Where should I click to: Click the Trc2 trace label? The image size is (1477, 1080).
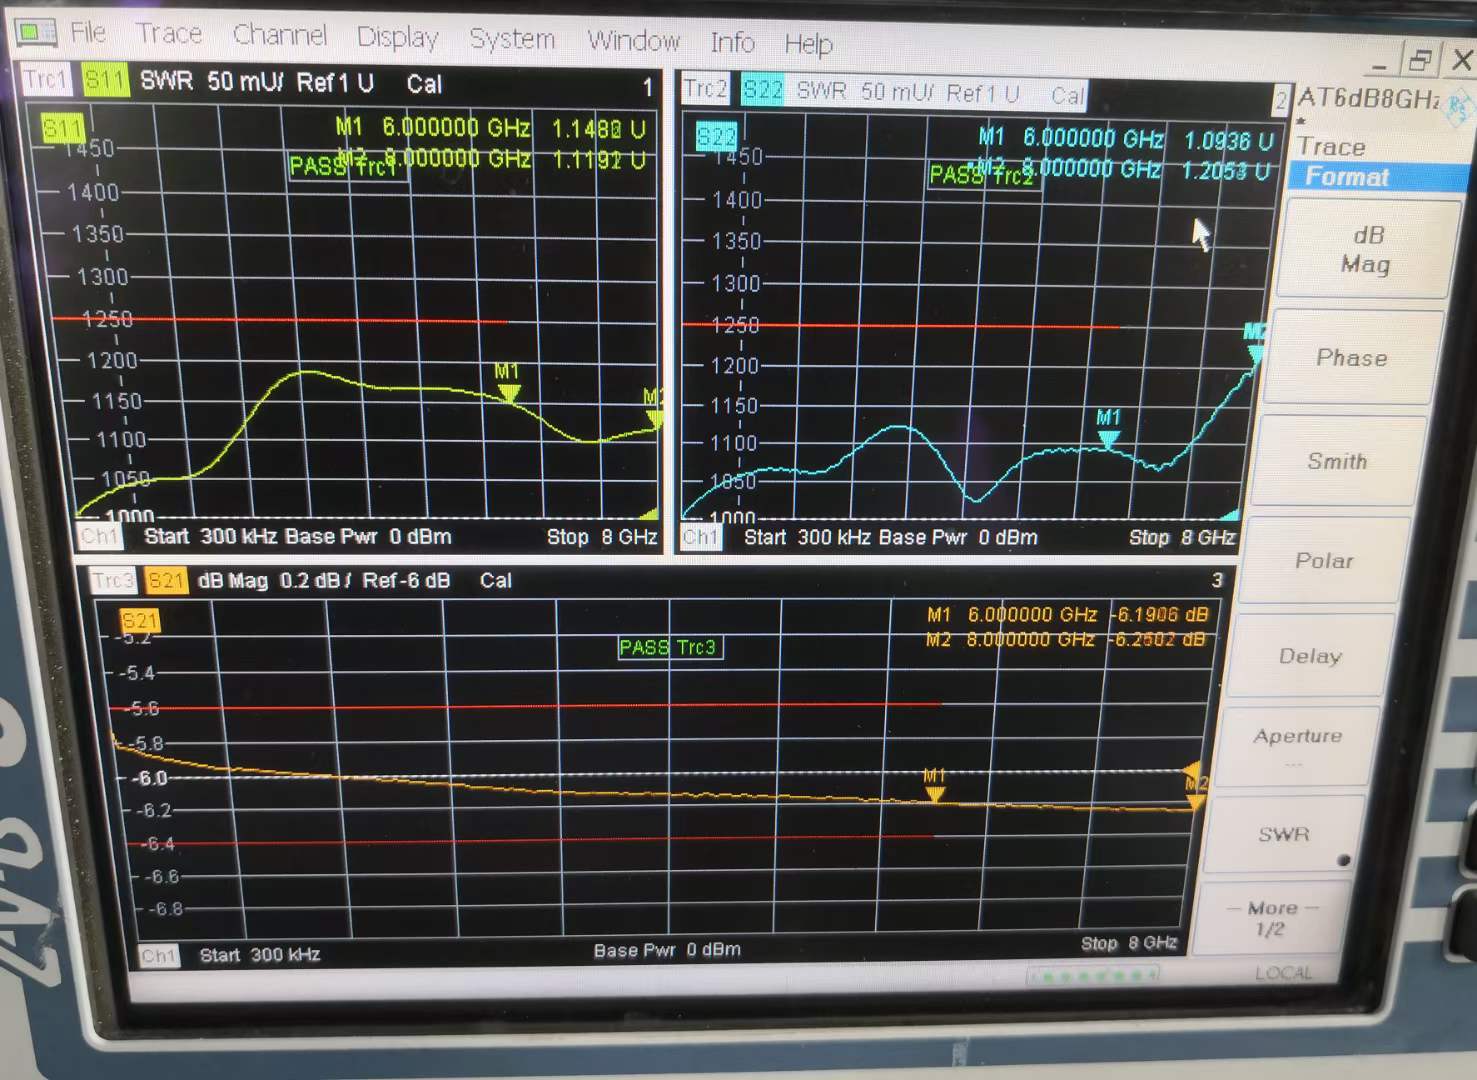pos(705,88)
